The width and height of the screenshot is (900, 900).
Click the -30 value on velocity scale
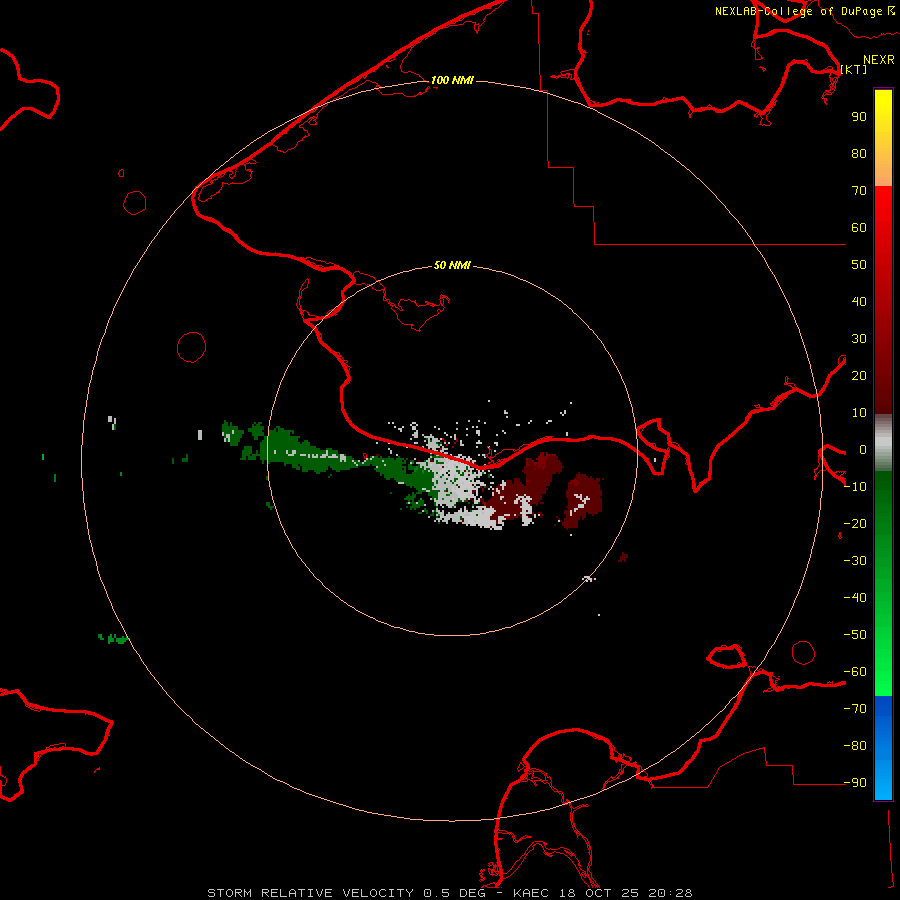pos(855,561)
